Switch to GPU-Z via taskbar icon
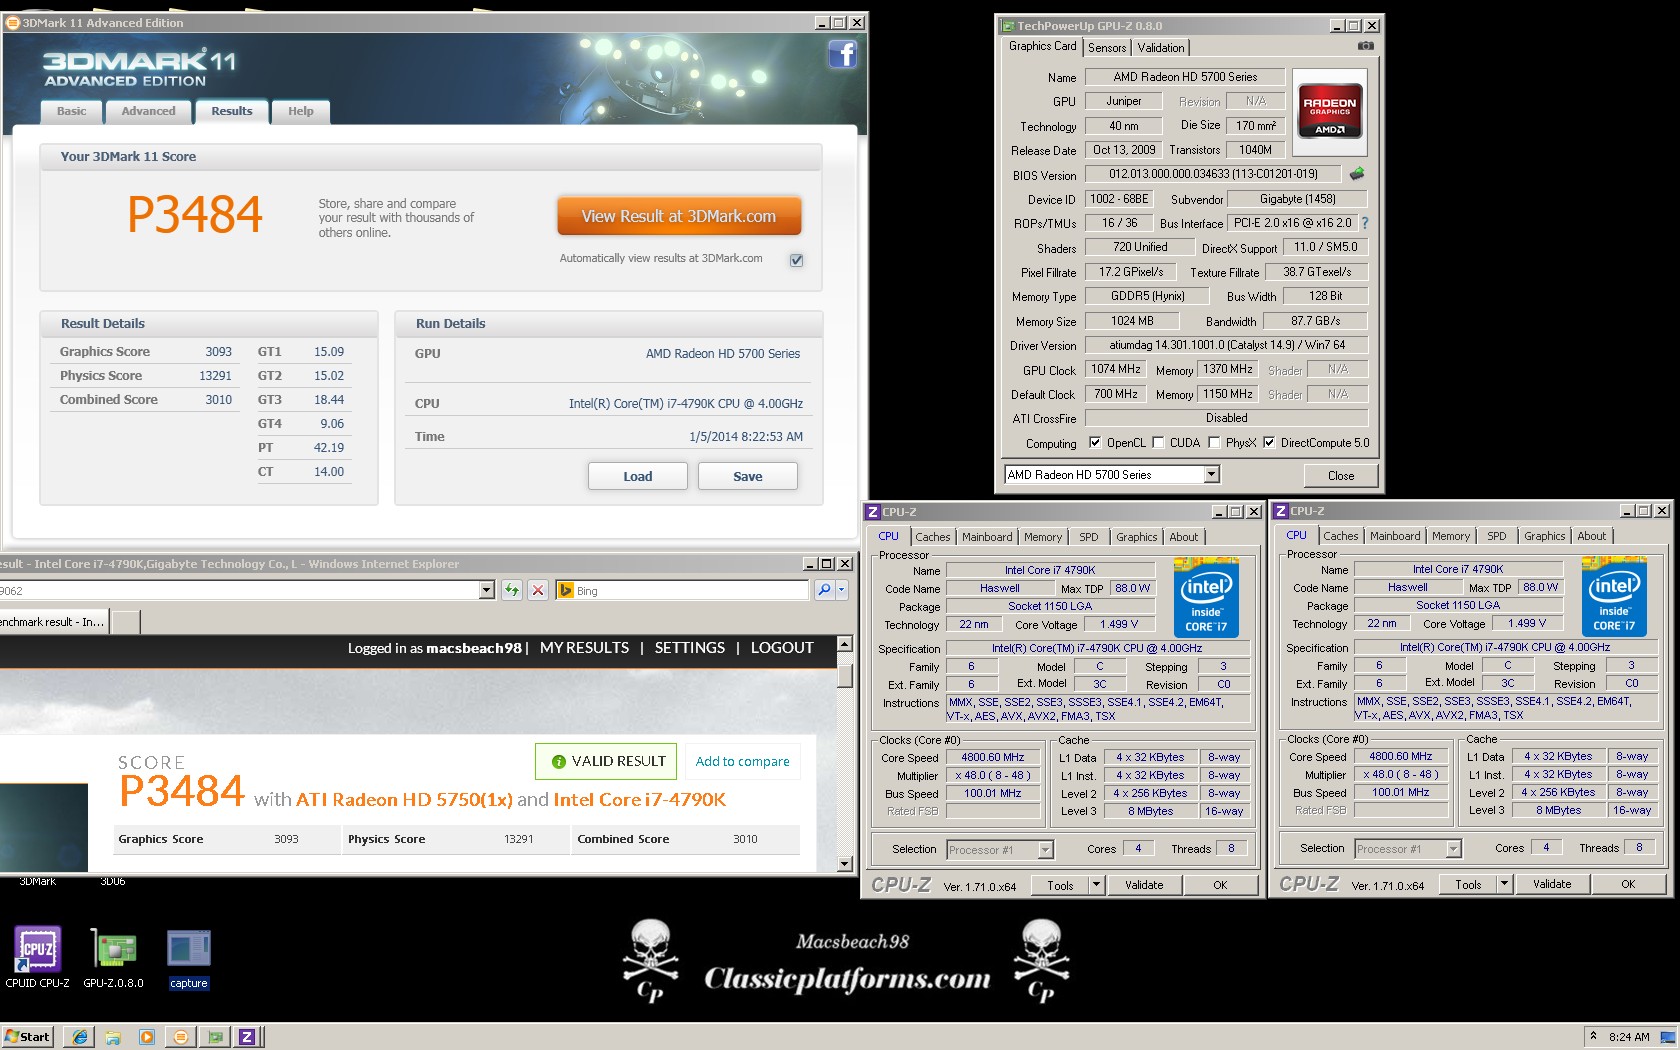Image resolution: width=1680 pixels, height=1050 pixels. tap(215, 1037)
